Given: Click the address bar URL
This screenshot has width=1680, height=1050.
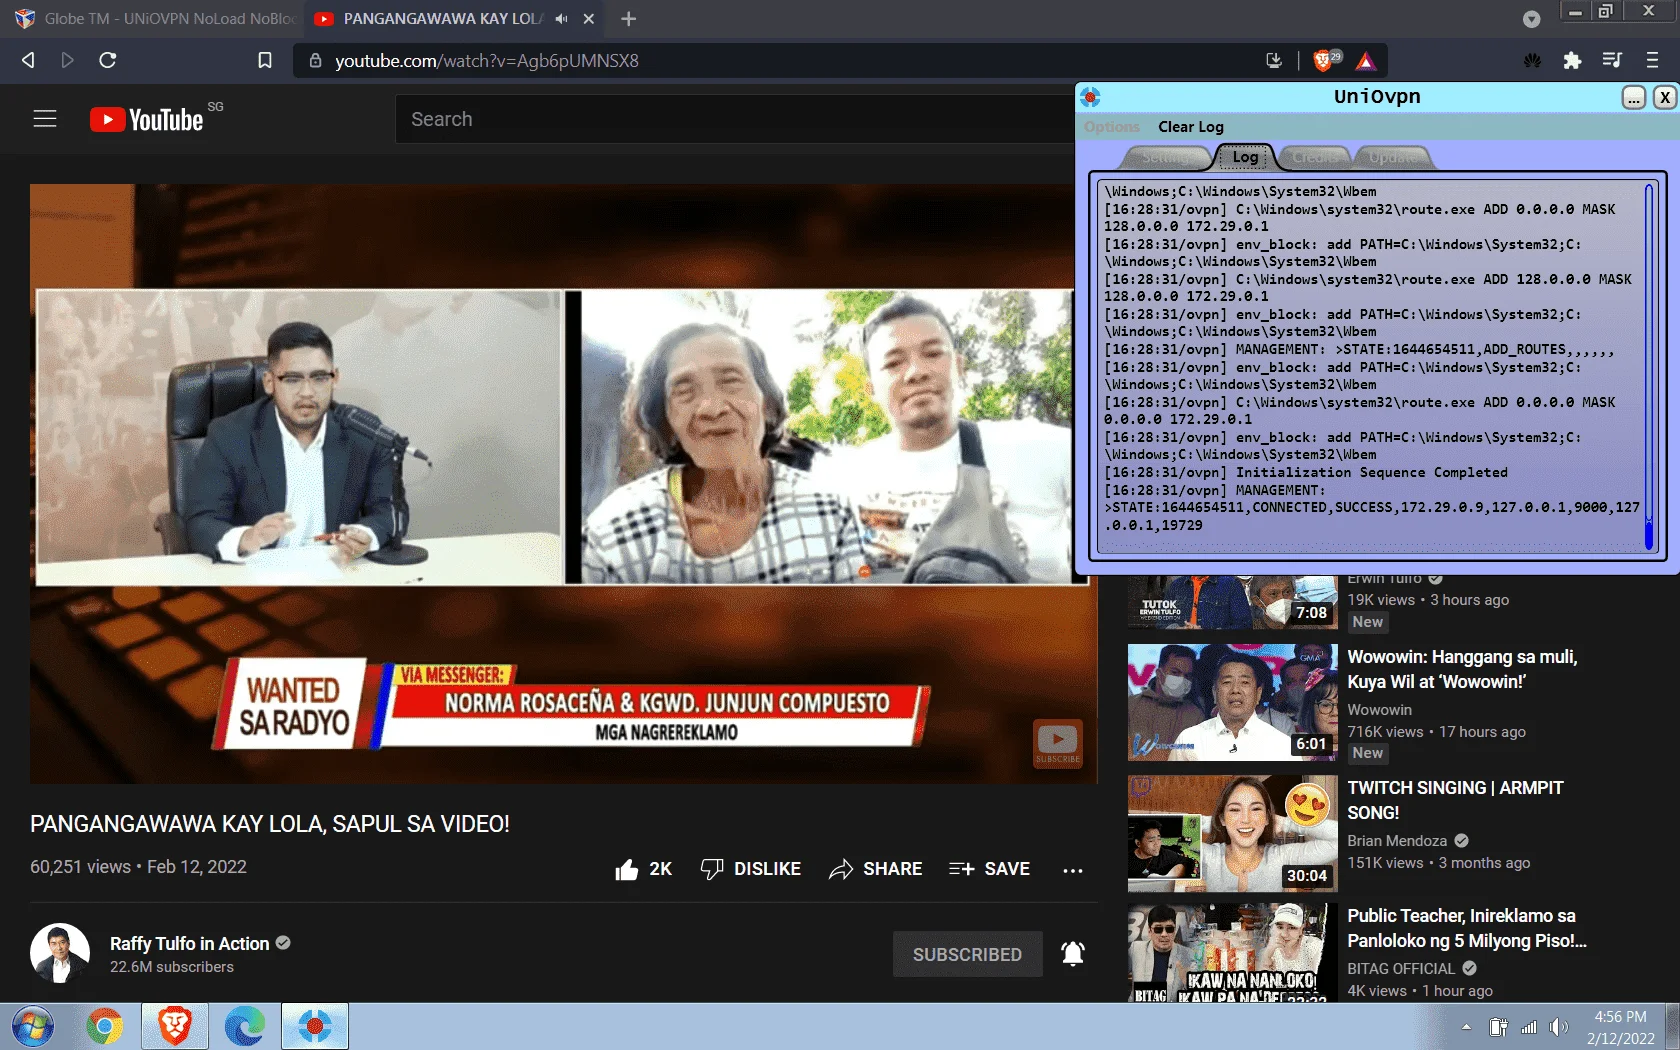Looking at the screenshot, I should [486, 61].
